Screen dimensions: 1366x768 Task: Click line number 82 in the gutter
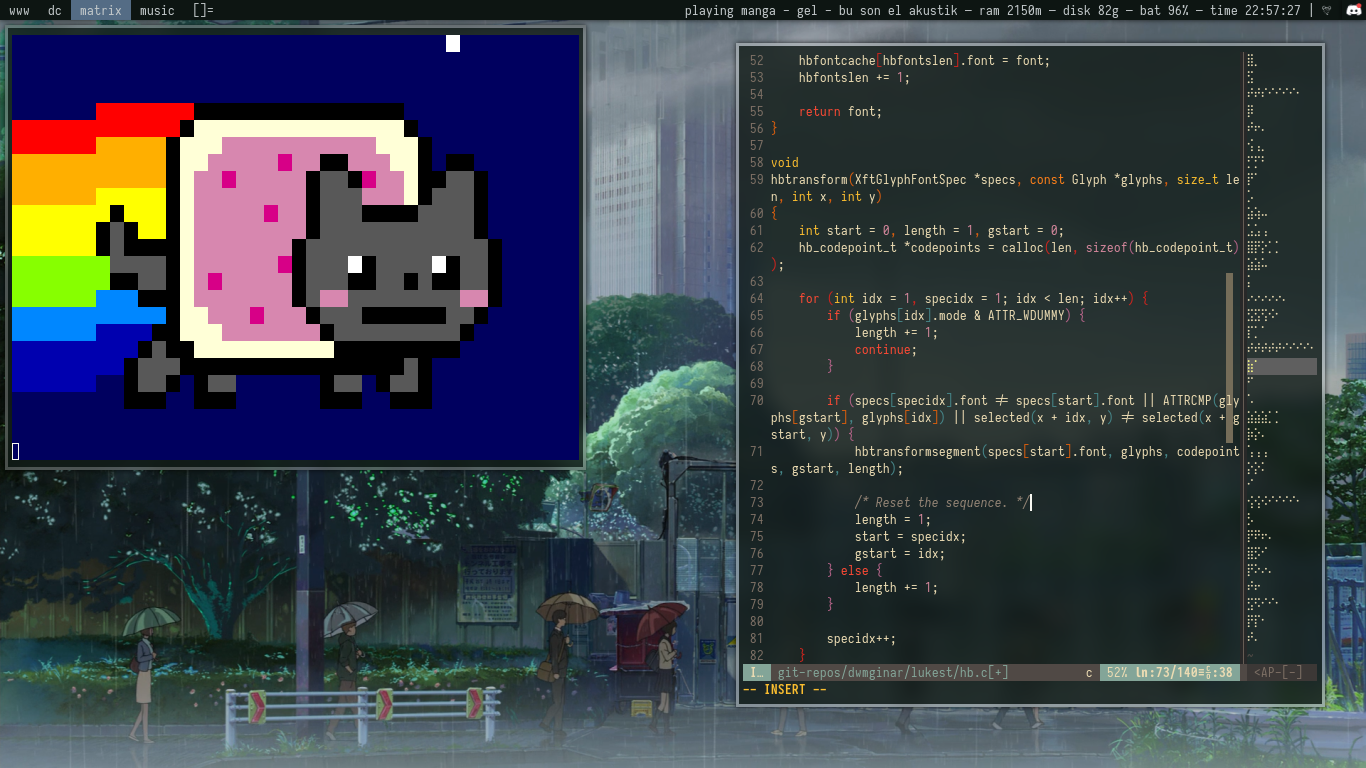click(756, 655)
